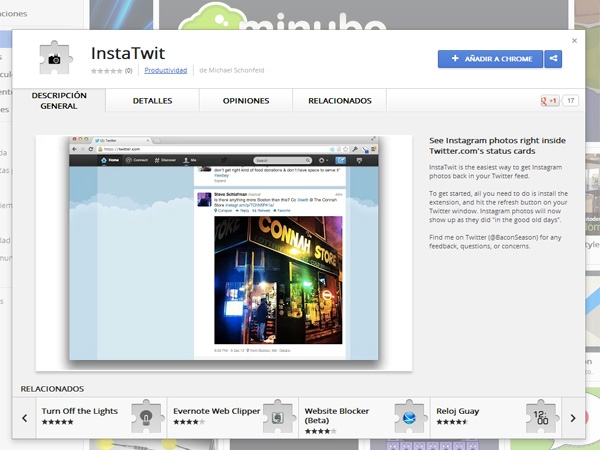Viewport: 600px width, 450px height.
Task: Click the Turn Off the Lights lightbulb icon
Action: [x=147, y=416]
